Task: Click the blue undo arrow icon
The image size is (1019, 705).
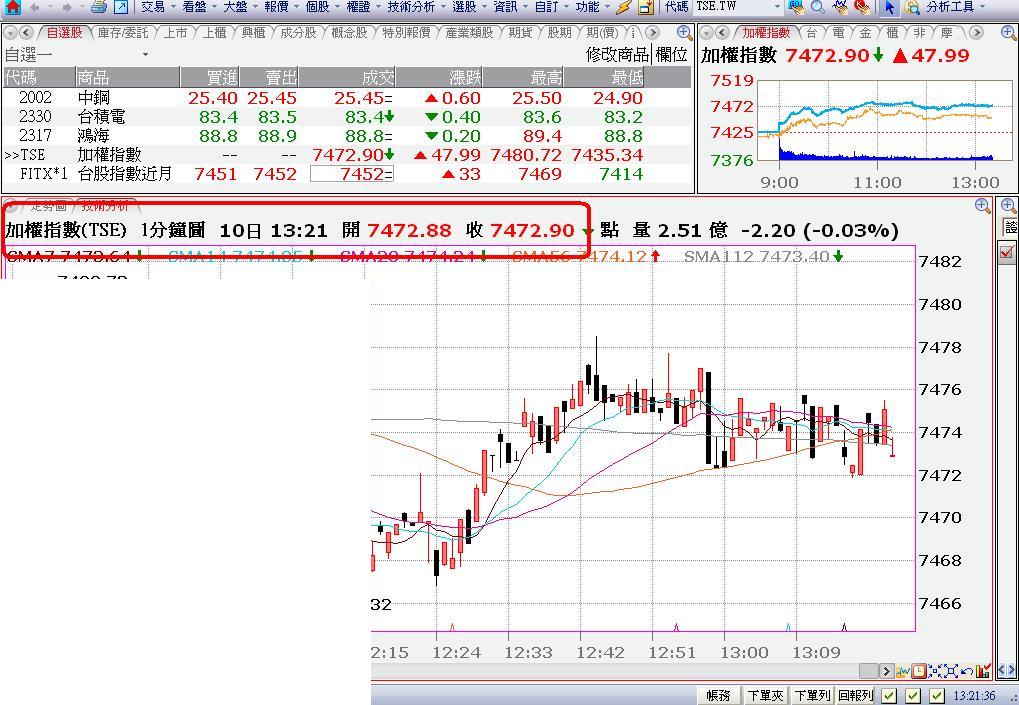Action: tap(966, 671)
